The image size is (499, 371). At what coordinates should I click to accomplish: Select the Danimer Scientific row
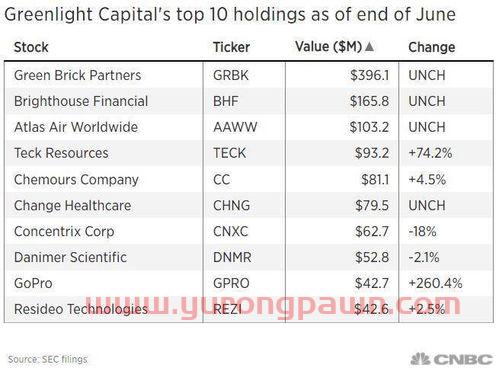click(x=249, y=257)
